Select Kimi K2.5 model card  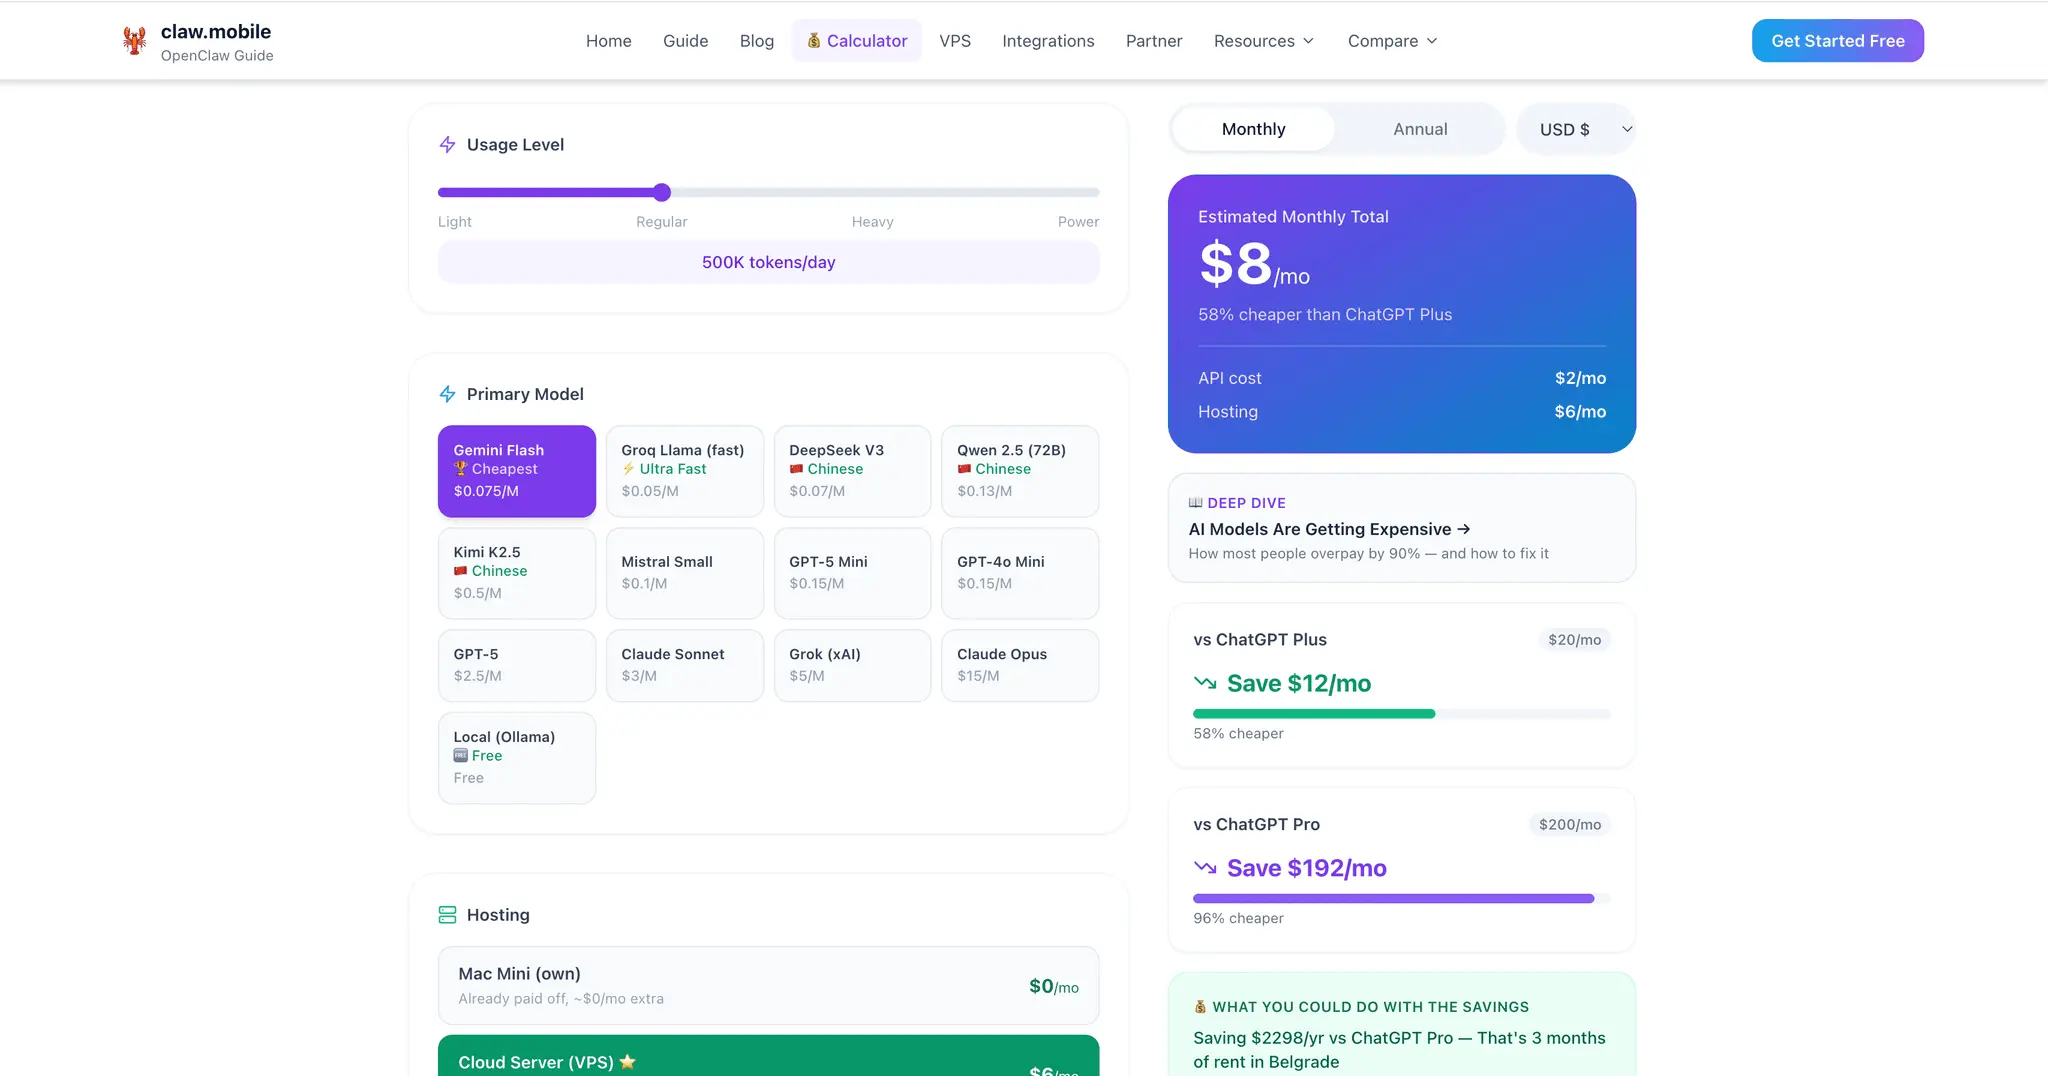(517, 573)
